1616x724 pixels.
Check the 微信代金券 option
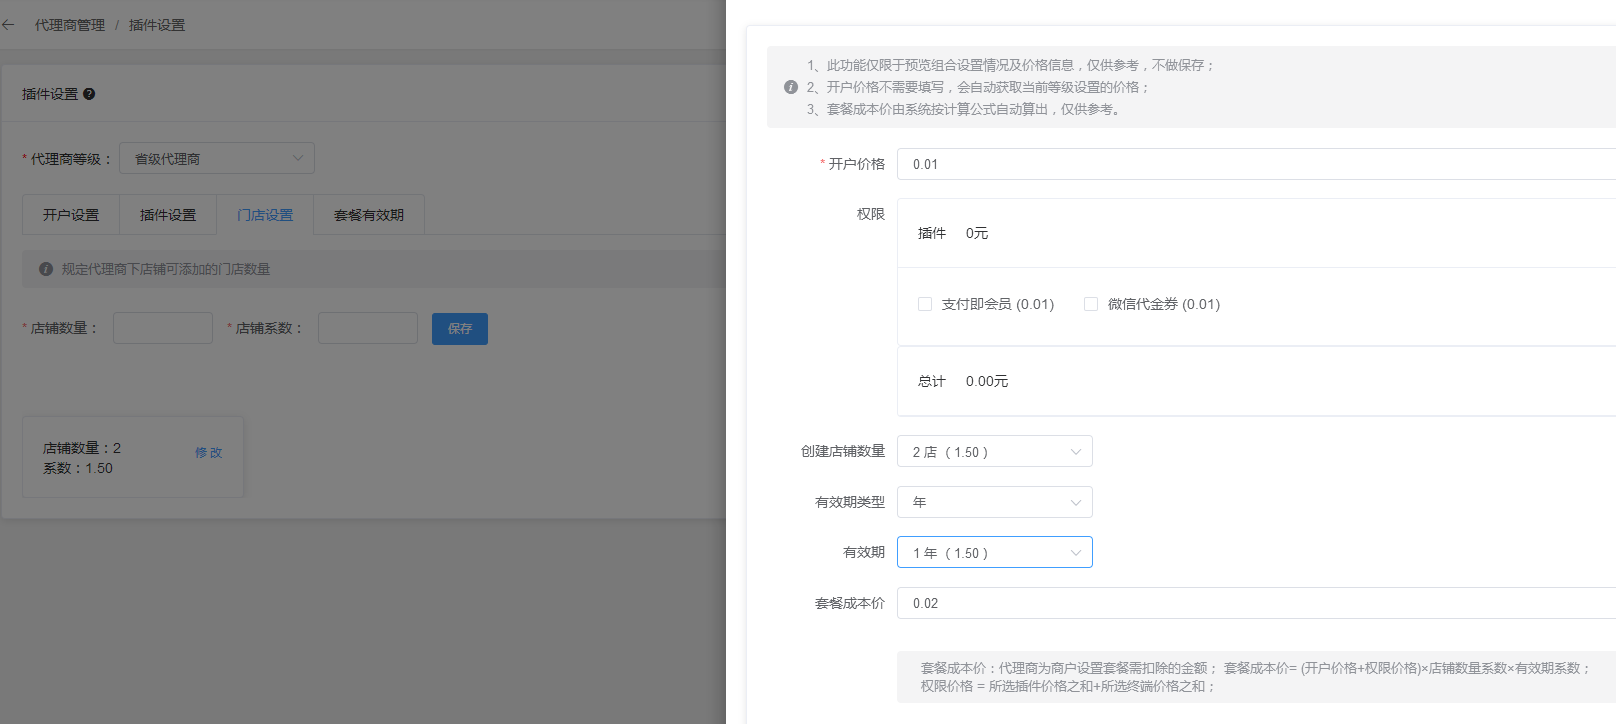[x=1091, y=304]
